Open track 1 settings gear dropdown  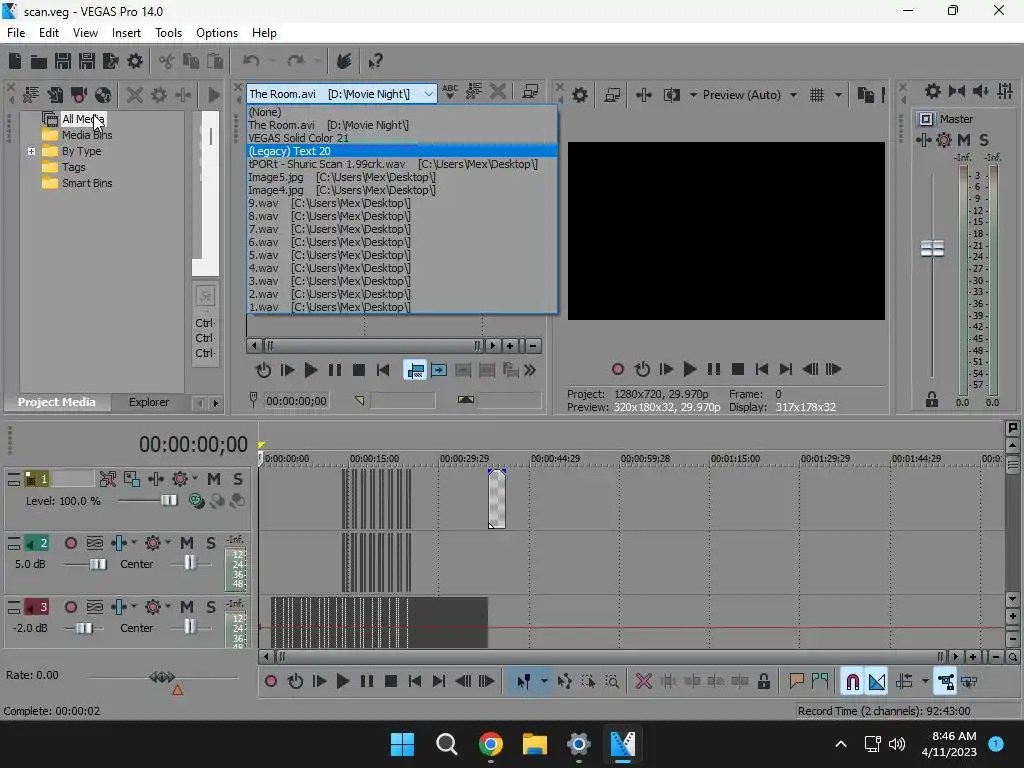(x=195, y=479)
